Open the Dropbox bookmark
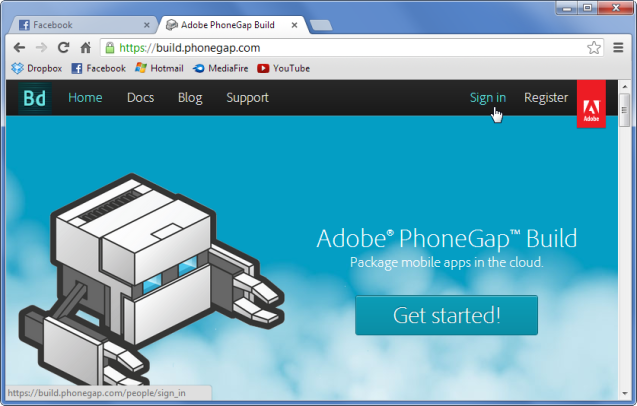The height and width of the screenshot is (406, 637). pyautogui.click(x=37, y=68)
